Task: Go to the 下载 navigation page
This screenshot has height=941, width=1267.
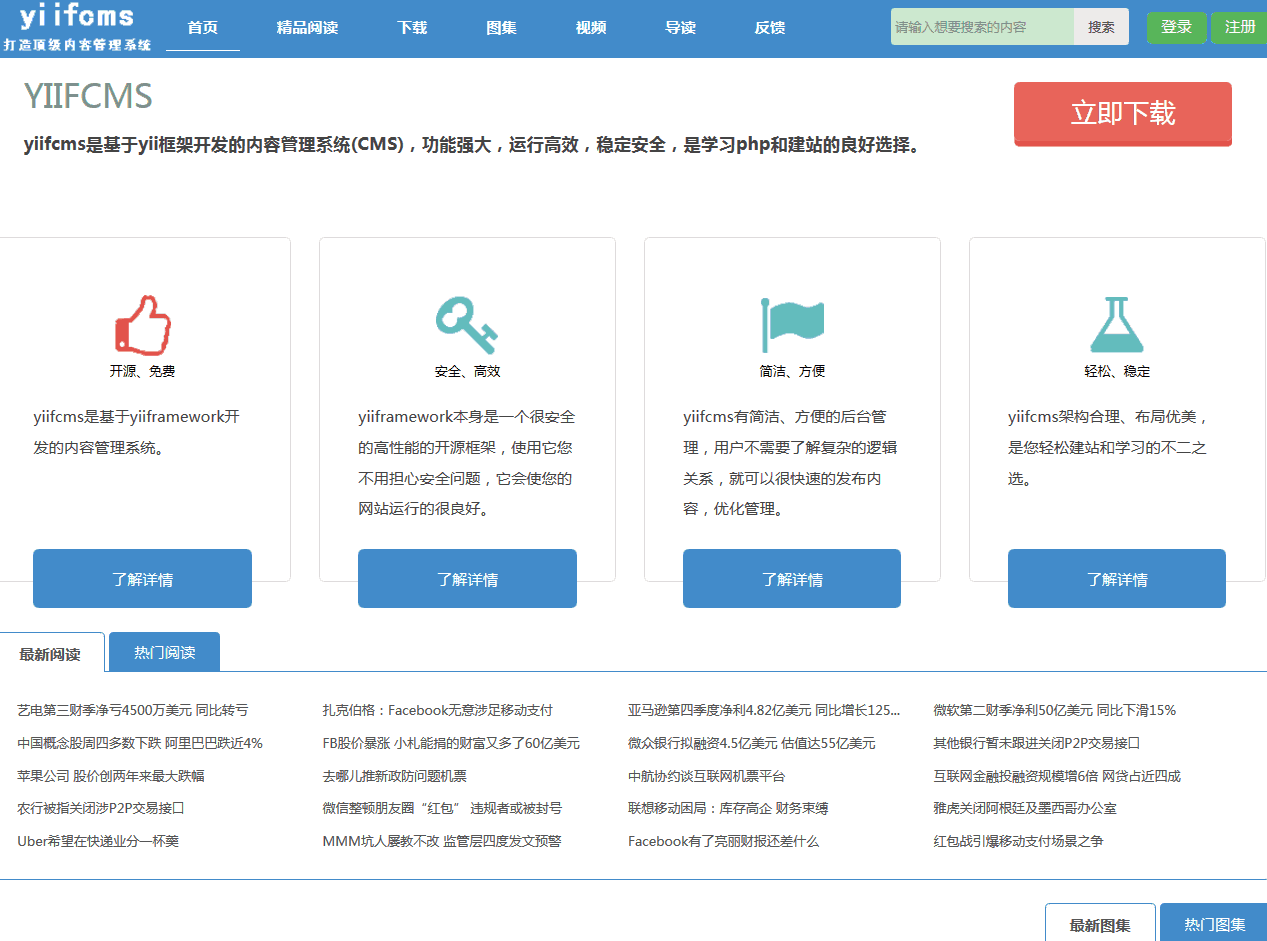Action: [x=412, y=28]
